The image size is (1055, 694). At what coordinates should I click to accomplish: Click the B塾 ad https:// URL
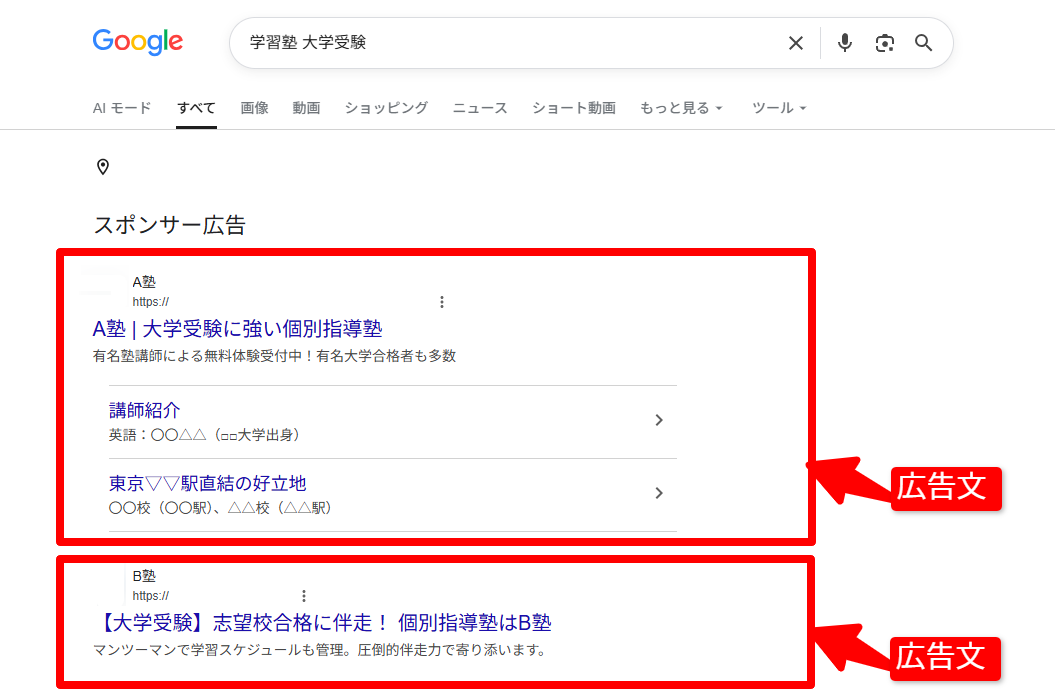point(151,596)
